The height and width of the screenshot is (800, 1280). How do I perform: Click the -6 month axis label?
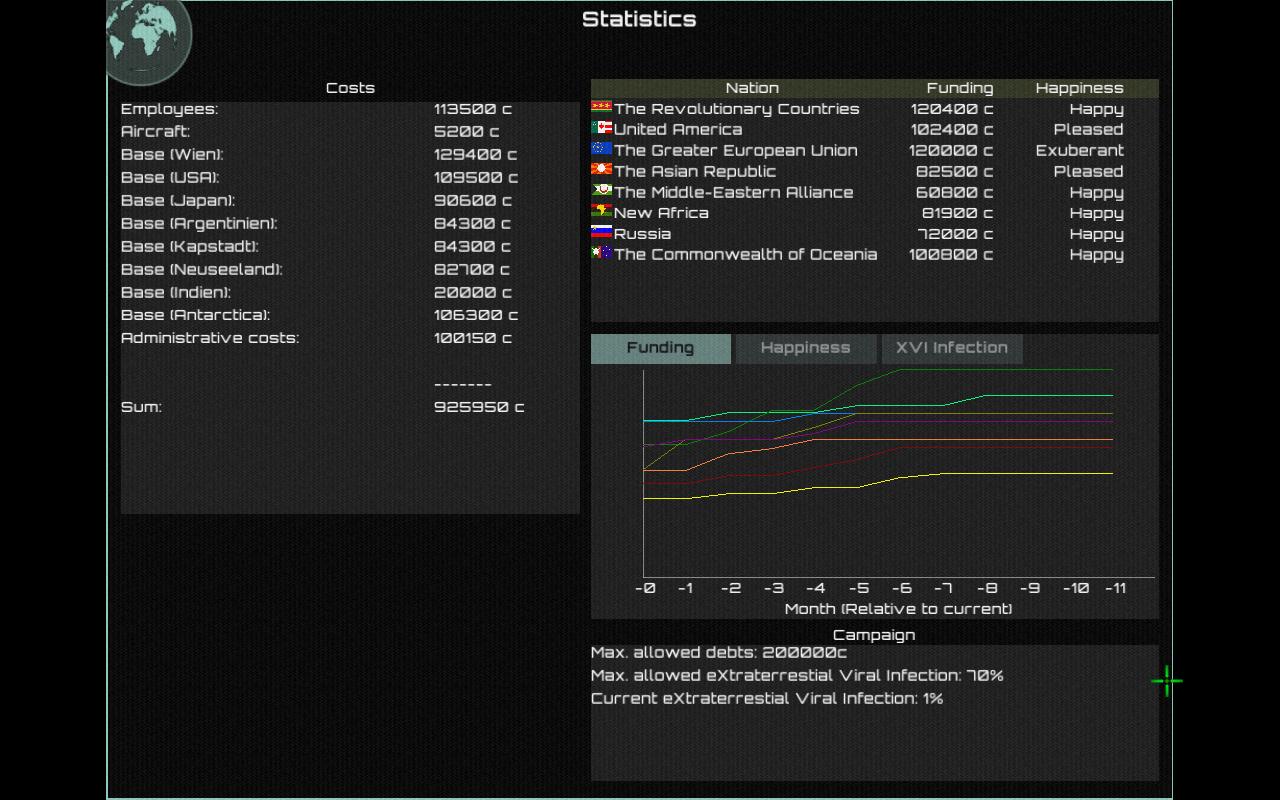901,588
